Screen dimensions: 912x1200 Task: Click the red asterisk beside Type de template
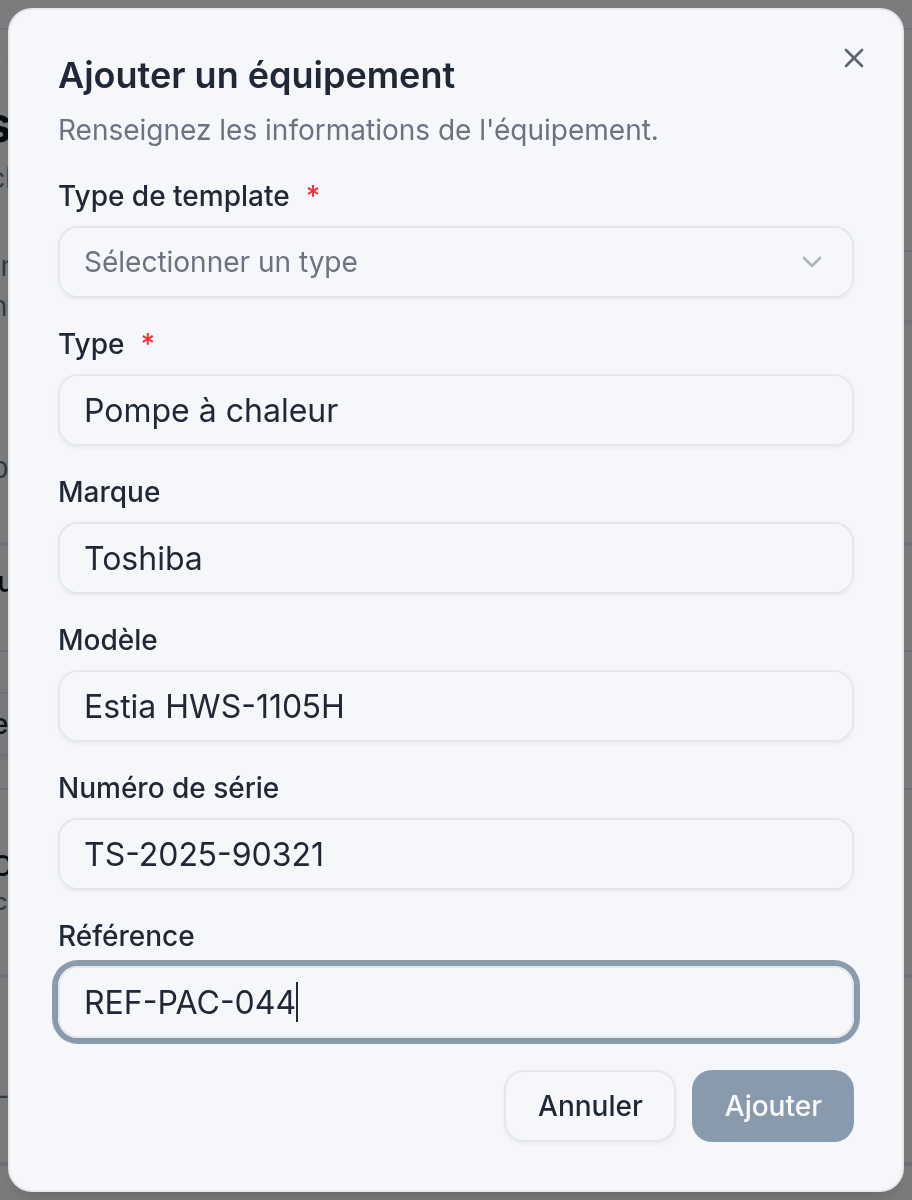pyautogui.click(x=313, y=194)
